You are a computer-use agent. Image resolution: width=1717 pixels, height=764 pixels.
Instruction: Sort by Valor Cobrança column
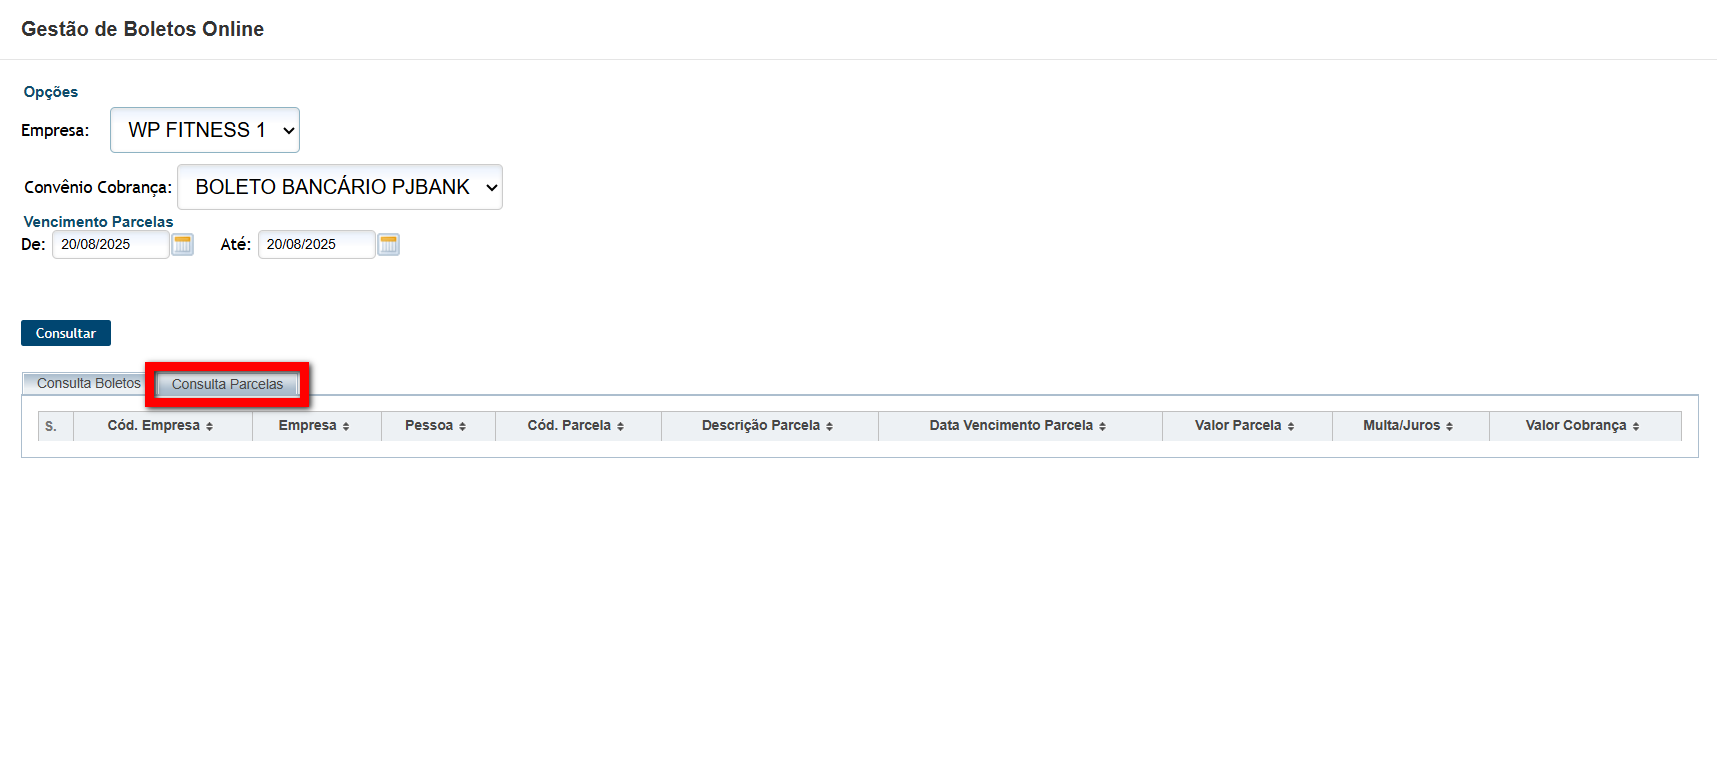[x=1584, y=425]
